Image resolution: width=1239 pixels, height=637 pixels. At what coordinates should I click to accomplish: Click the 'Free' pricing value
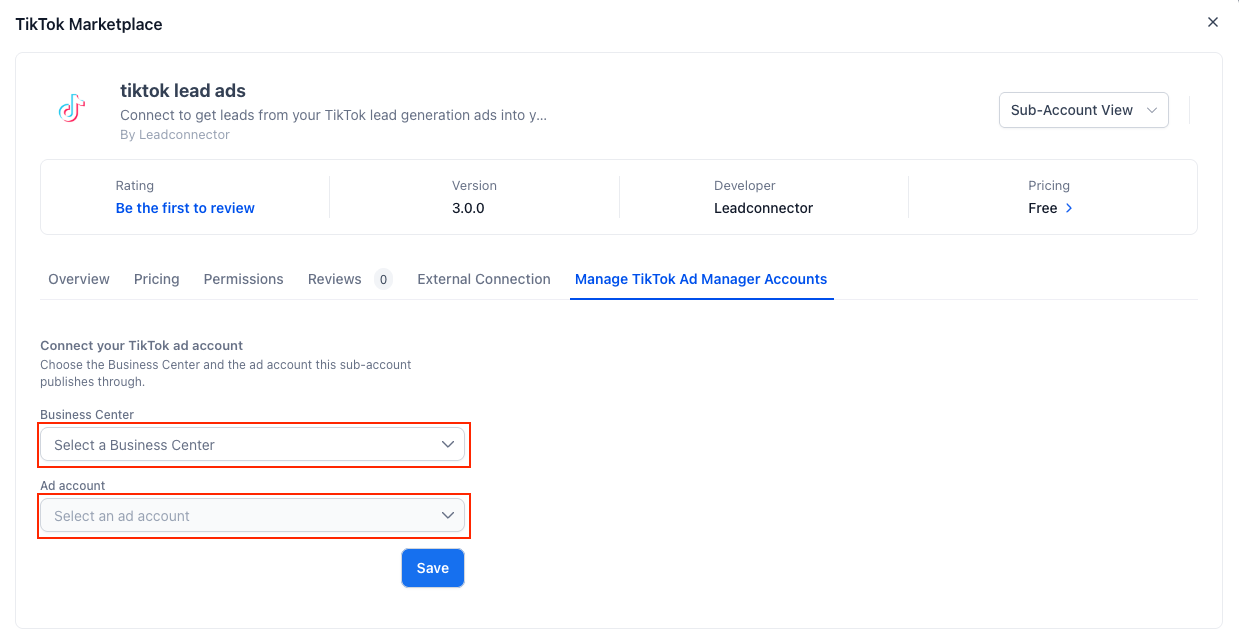tap(1043, 208)
